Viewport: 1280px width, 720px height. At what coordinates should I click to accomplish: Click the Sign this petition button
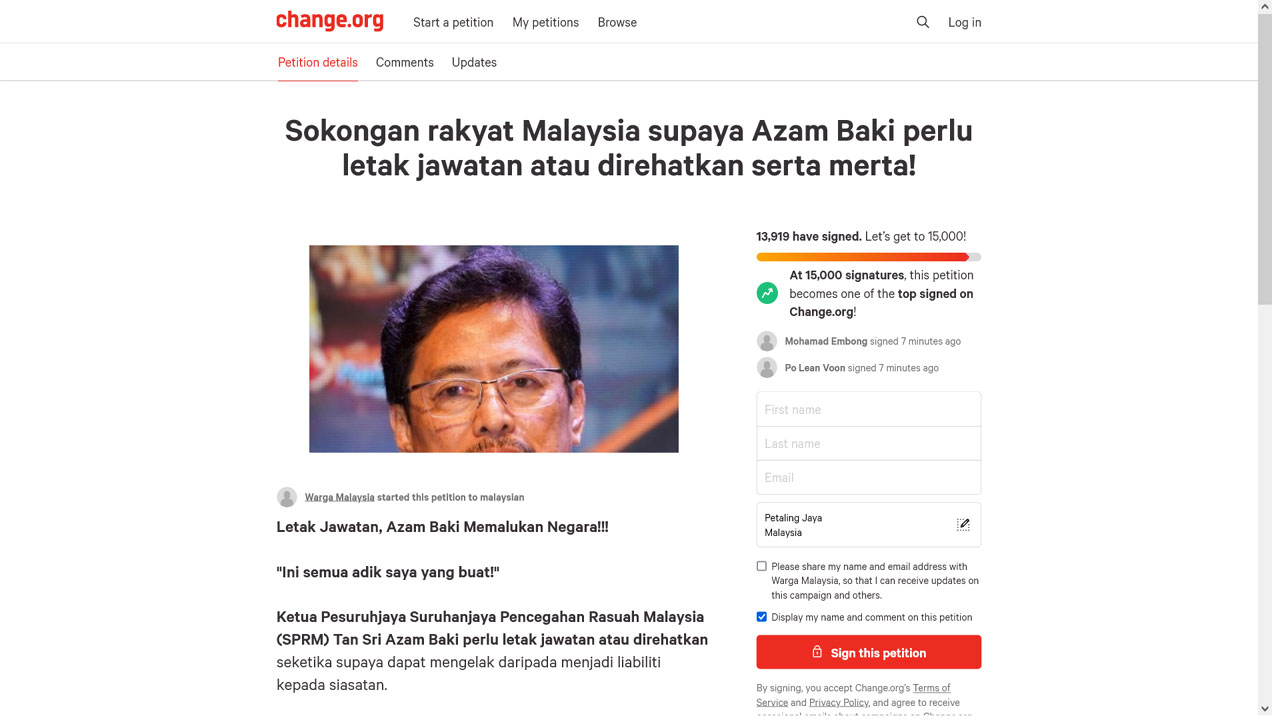click(x=868, y=652)
